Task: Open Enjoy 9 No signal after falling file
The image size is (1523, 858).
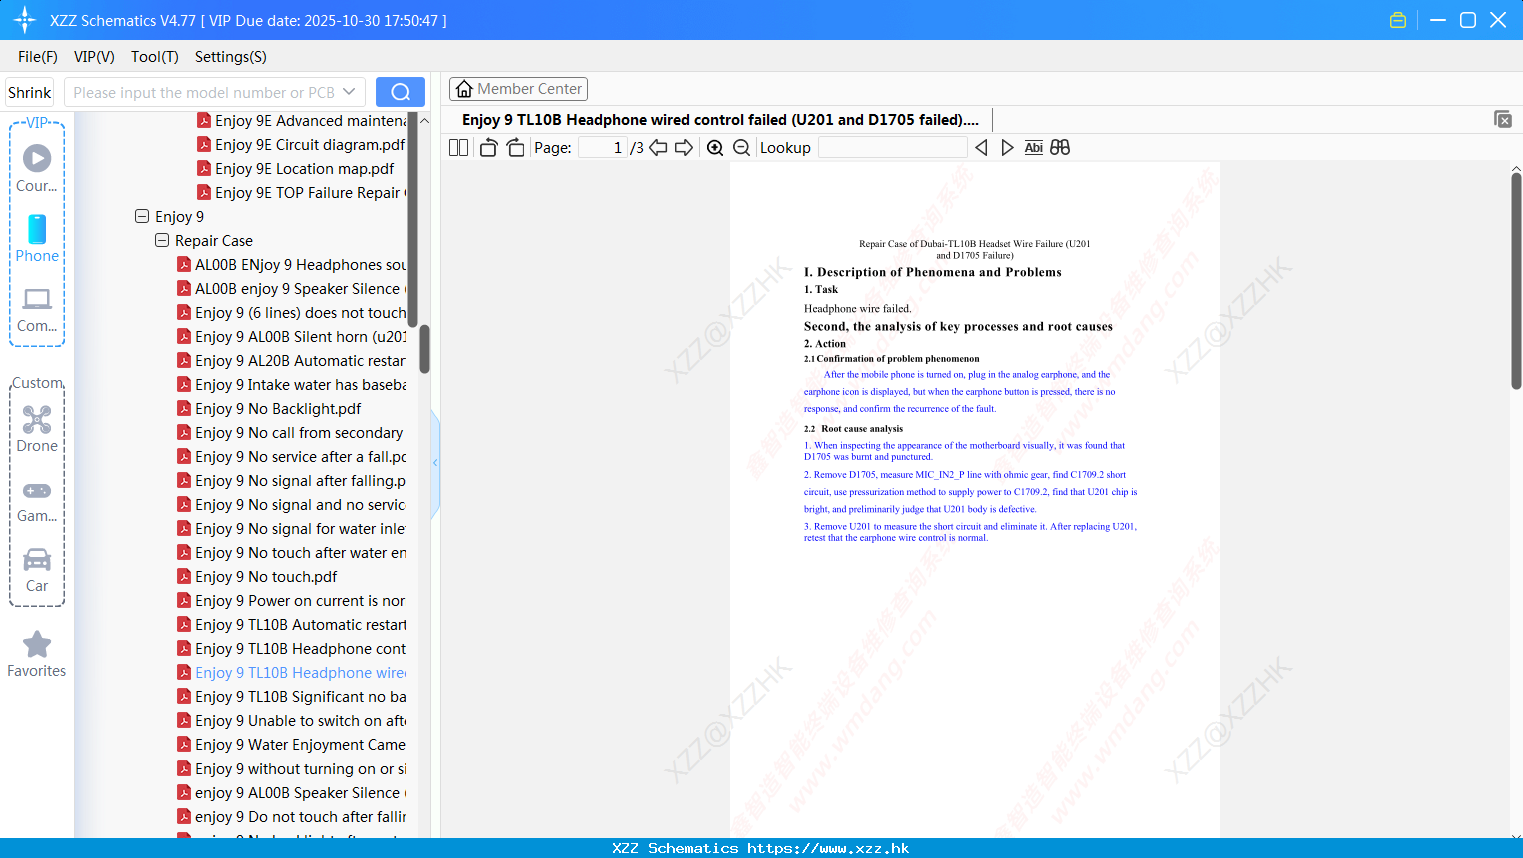Action: (291, 480)
